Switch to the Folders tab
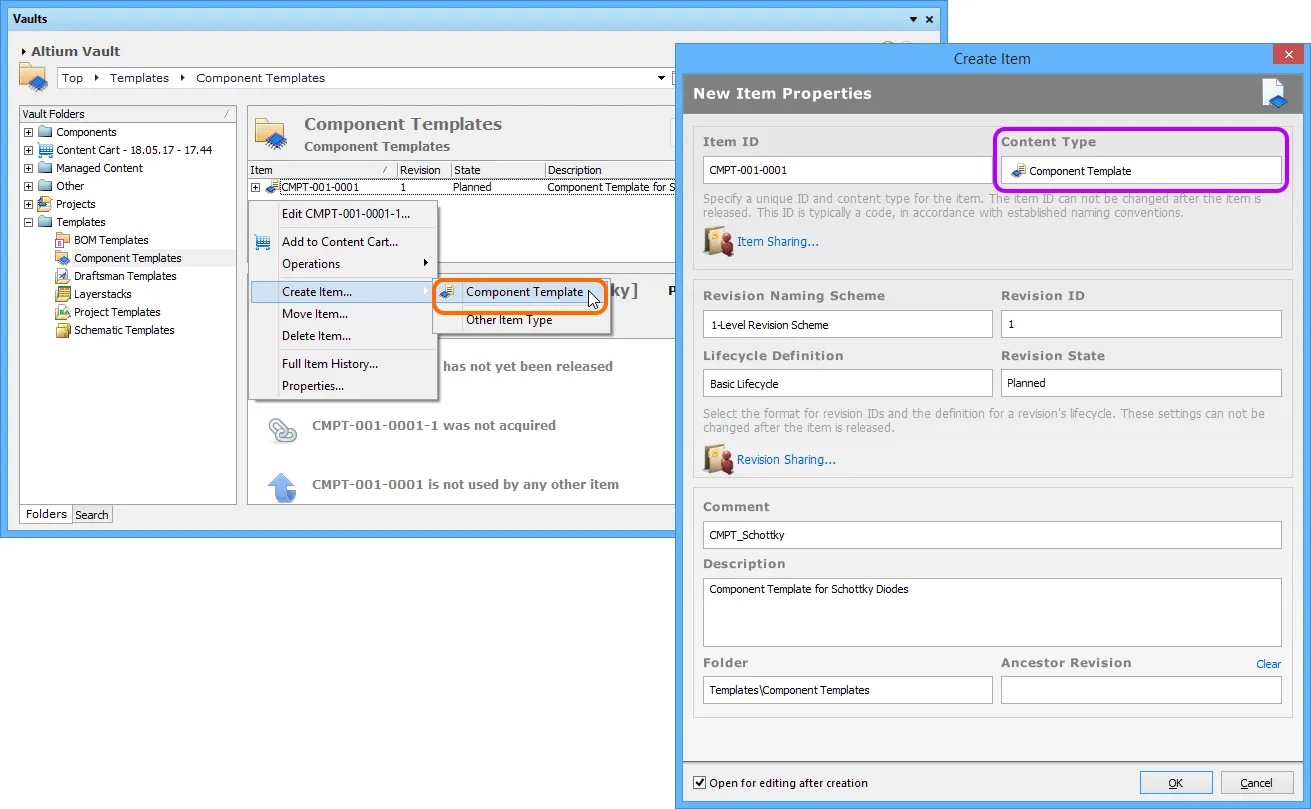1311x809 pixels. click(46, 514)
